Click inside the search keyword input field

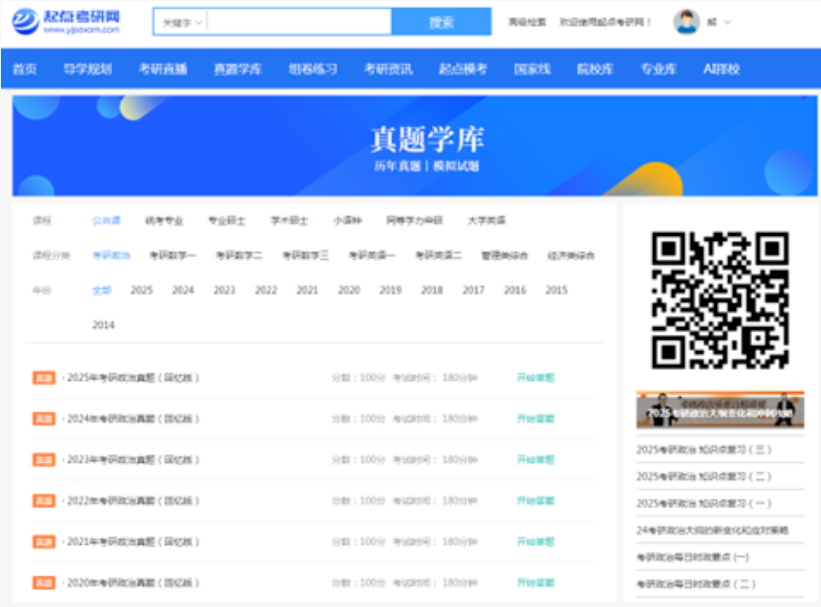[300, 22]
